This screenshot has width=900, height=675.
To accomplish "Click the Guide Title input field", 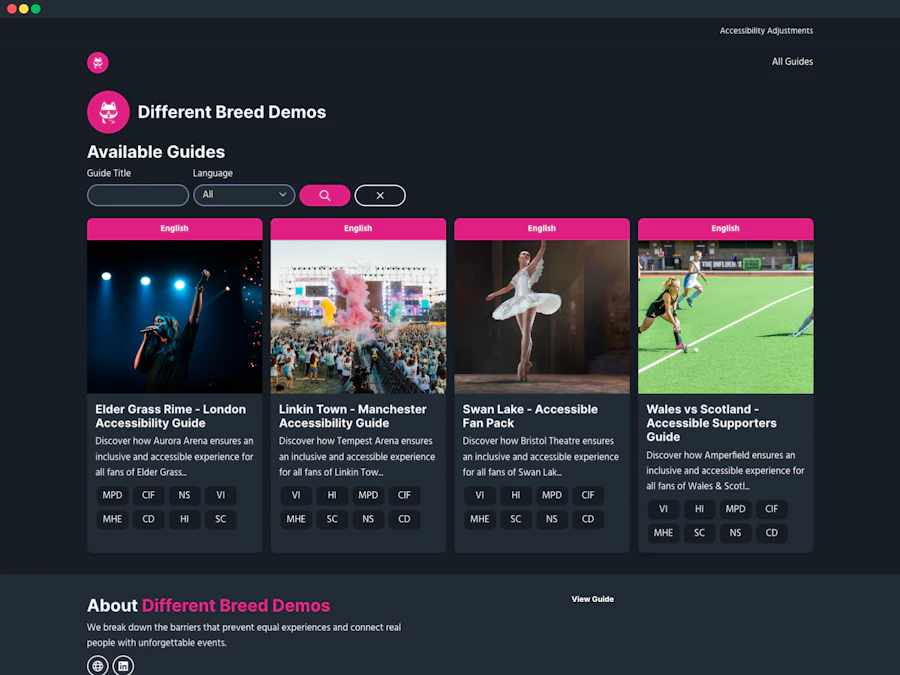I will pos(138,195).
